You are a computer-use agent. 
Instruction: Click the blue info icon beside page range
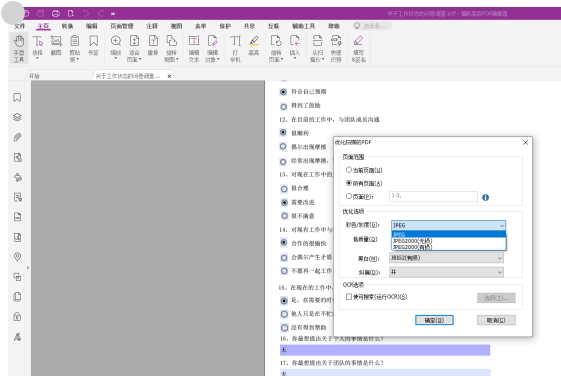pos(485,197)
